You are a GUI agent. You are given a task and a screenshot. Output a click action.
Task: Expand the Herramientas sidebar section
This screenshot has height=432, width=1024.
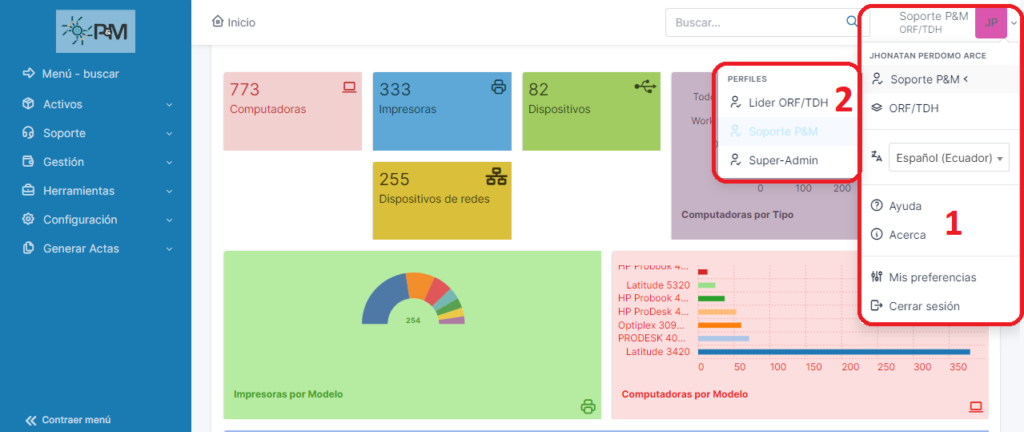click(x=97, y=191)
